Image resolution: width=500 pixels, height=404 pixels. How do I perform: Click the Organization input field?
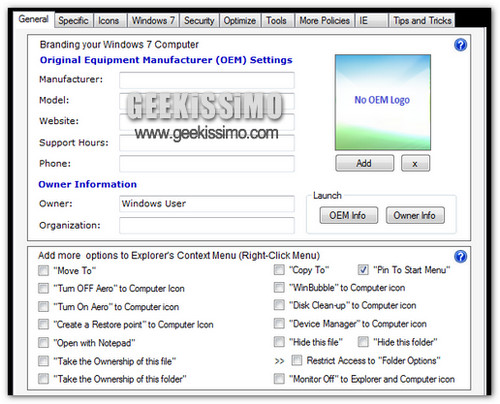(207, 225)
